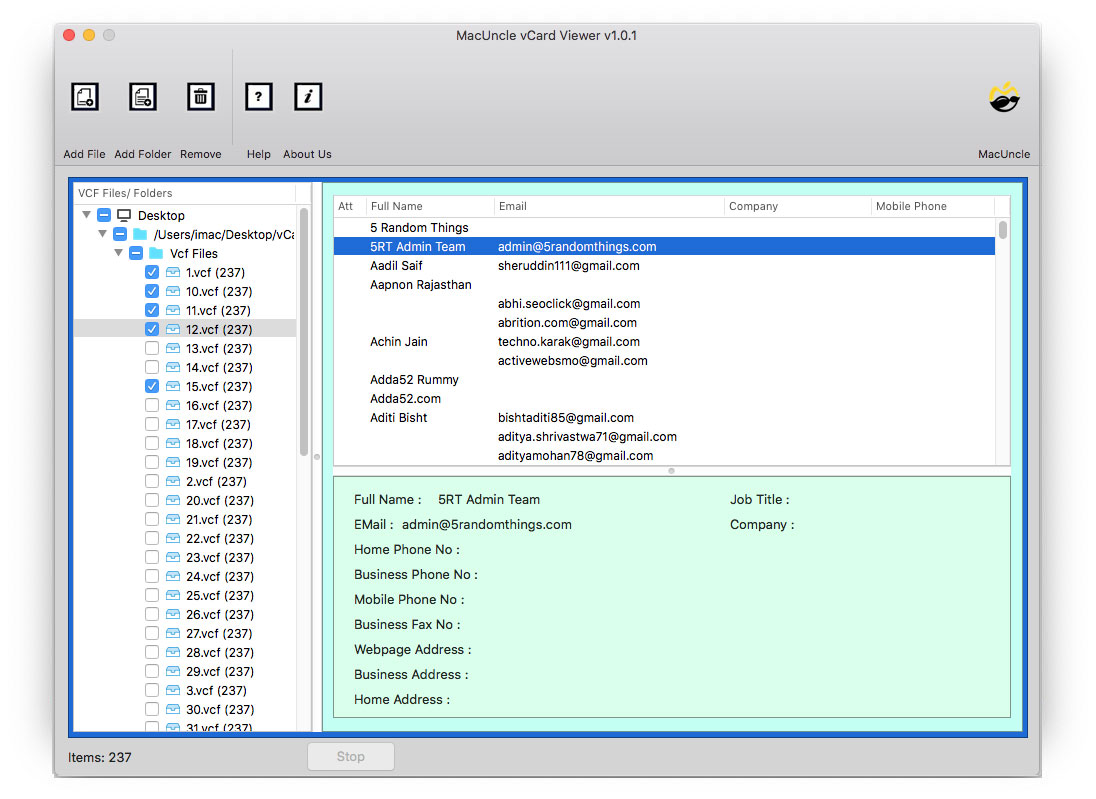Collapse the /Users/imac/Desktop folder node
The height and width of the screenshot is (799, 1096).
point(102,233)
